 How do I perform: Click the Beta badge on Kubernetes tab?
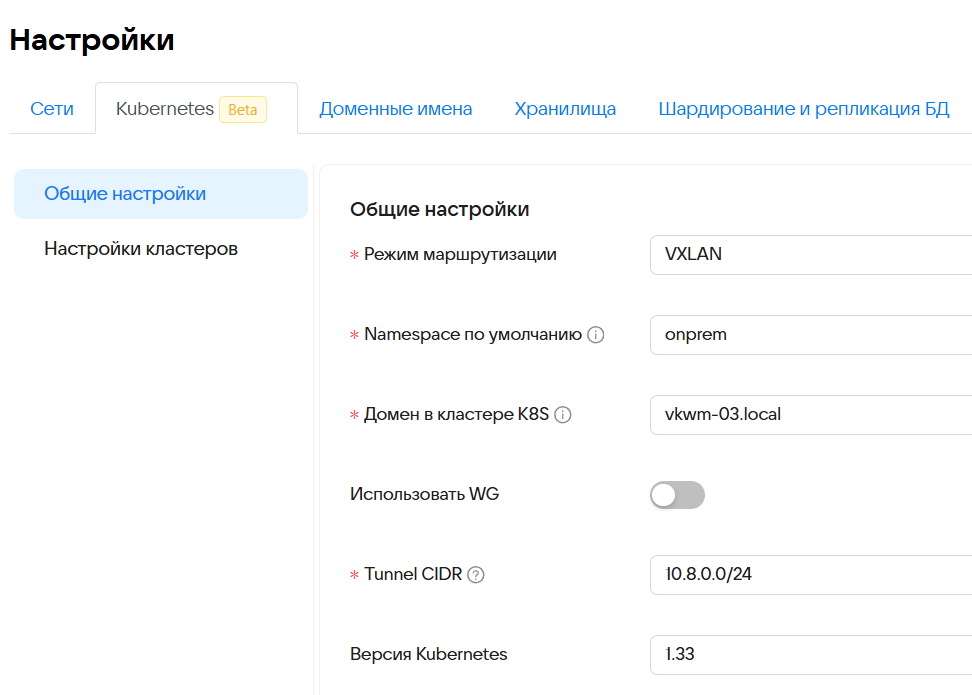pos(243,110)
